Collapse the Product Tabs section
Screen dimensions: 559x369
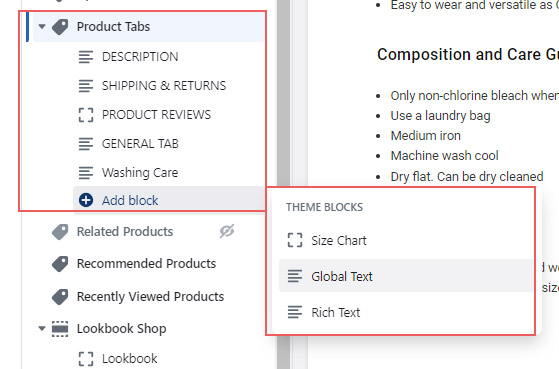[x=42, y=27]
